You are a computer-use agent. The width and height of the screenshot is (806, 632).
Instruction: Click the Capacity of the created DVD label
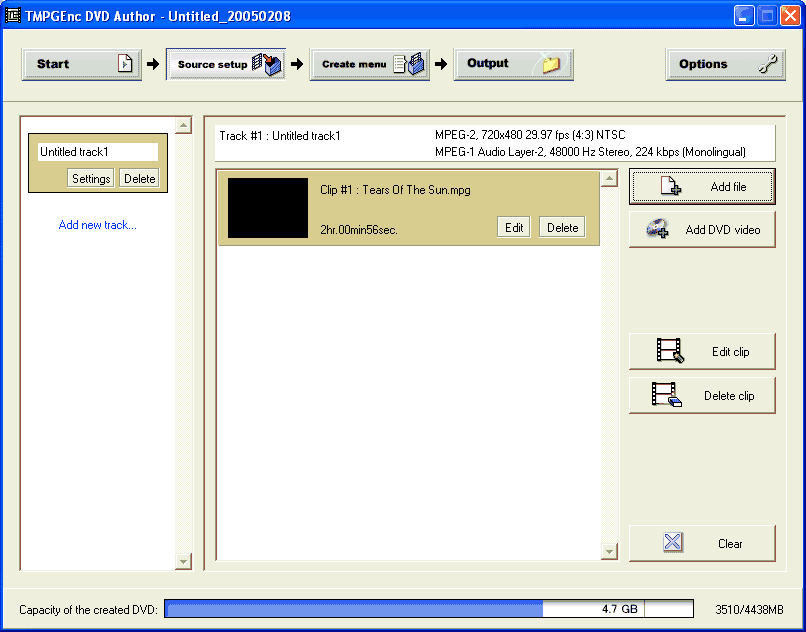[88, 610]
